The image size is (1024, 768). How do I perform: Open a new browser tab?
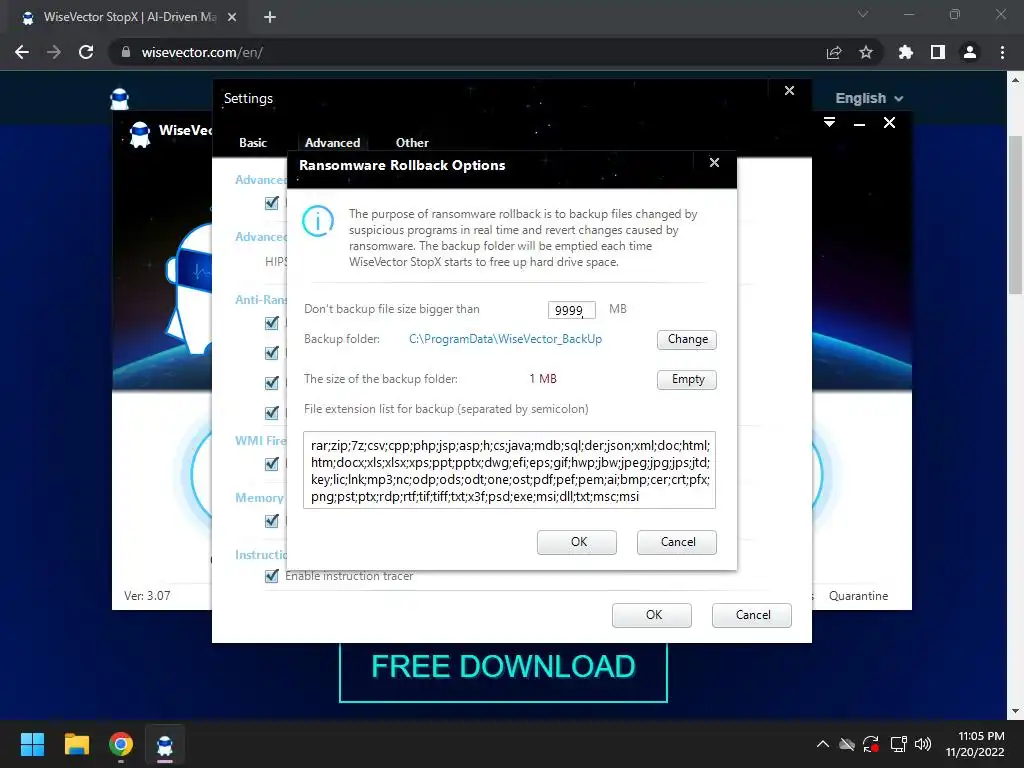(x=270, y=17)
